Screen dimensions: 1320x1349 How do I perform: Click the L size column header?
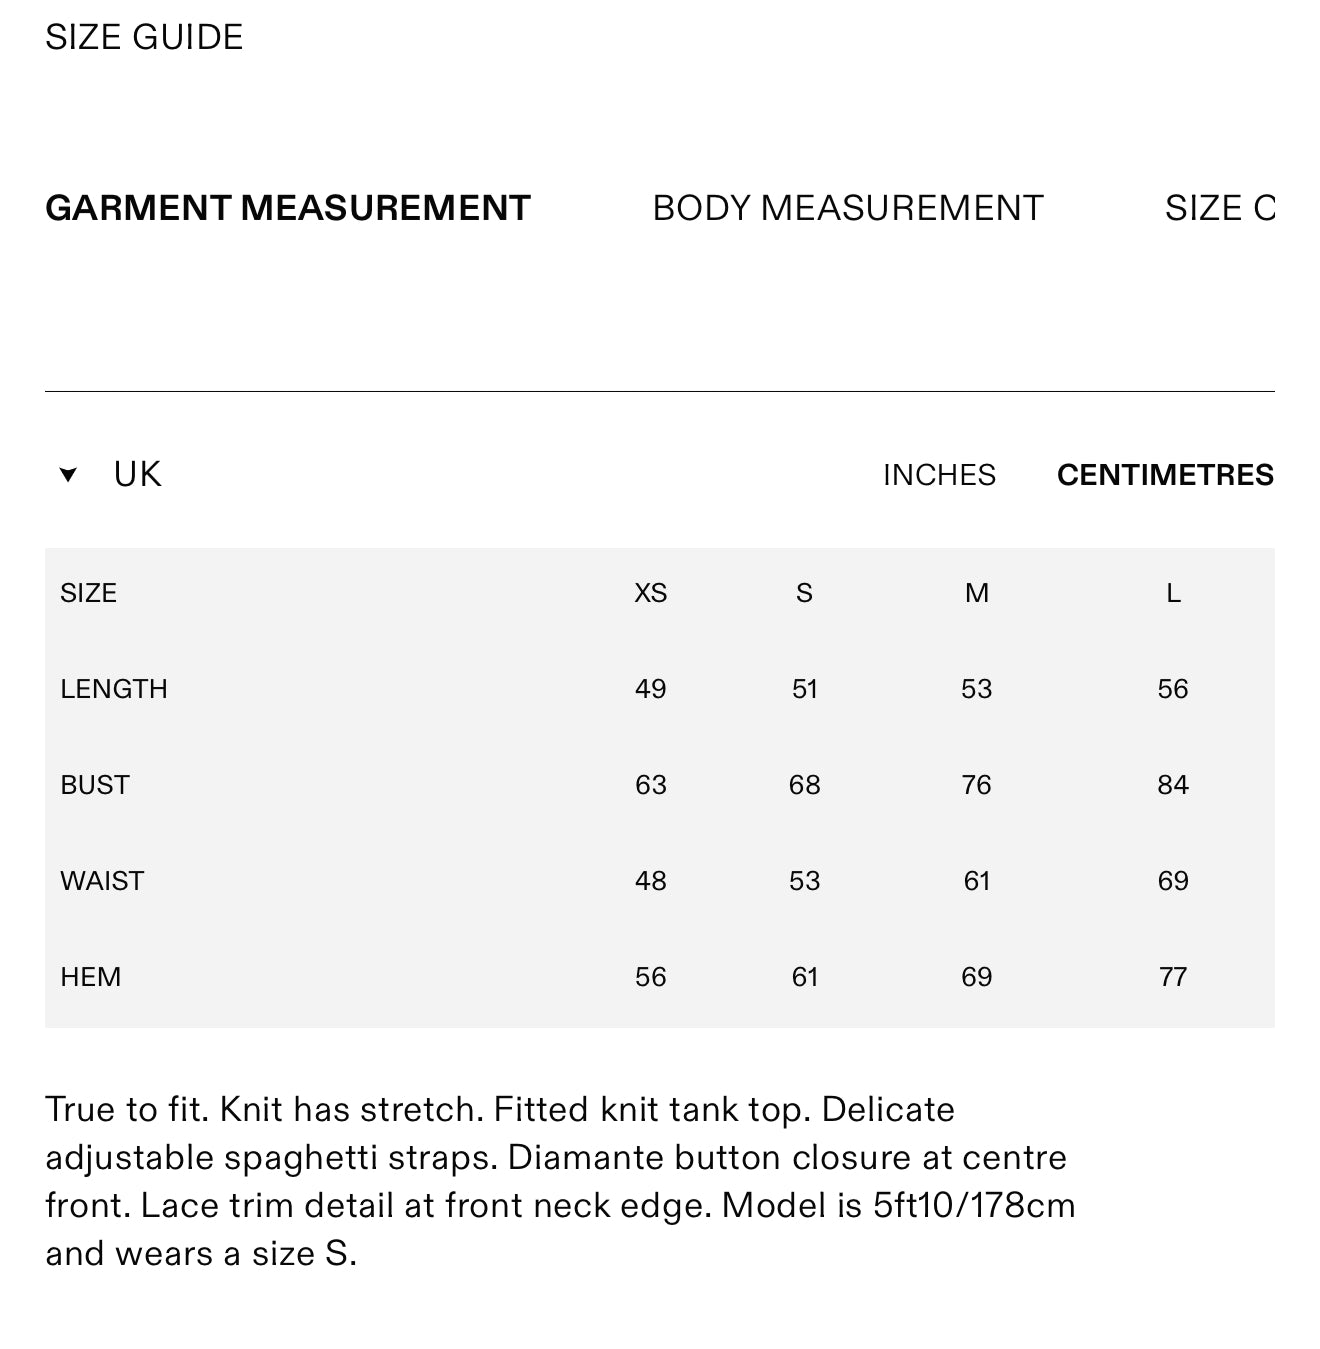[x=1173, y=593]
